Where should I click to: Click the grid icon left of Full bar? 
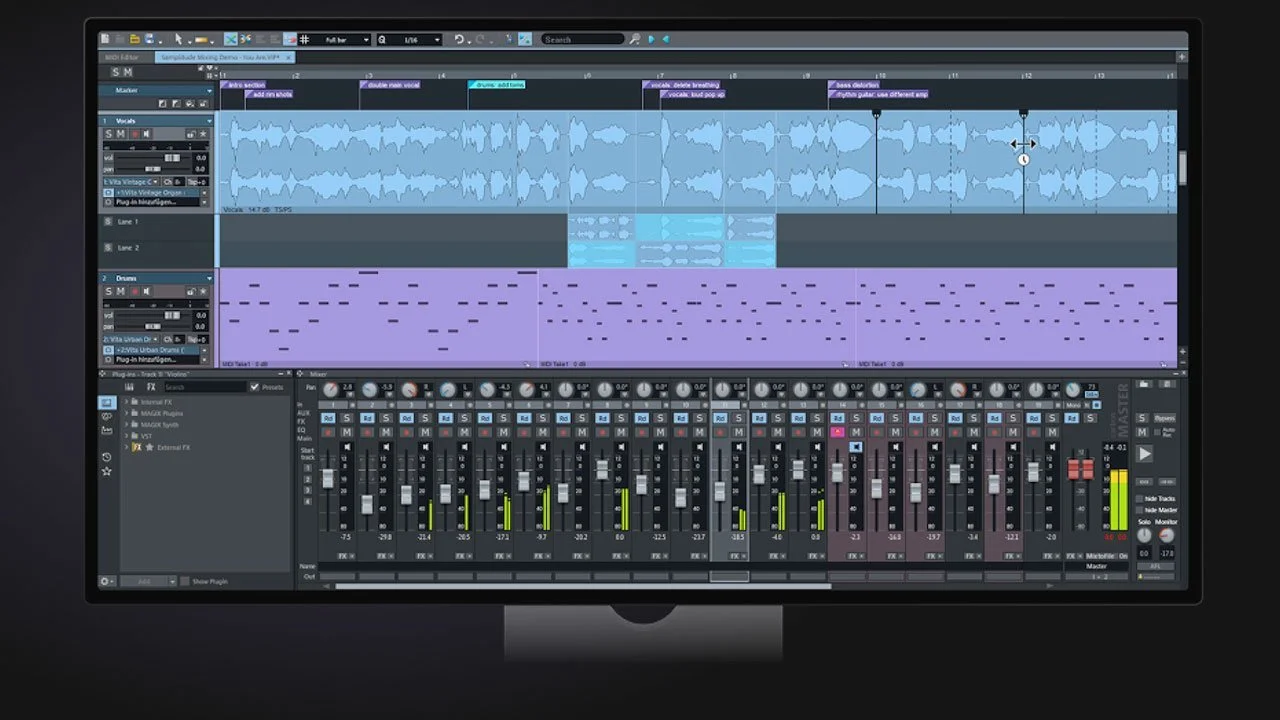click(x=304, y=39)
